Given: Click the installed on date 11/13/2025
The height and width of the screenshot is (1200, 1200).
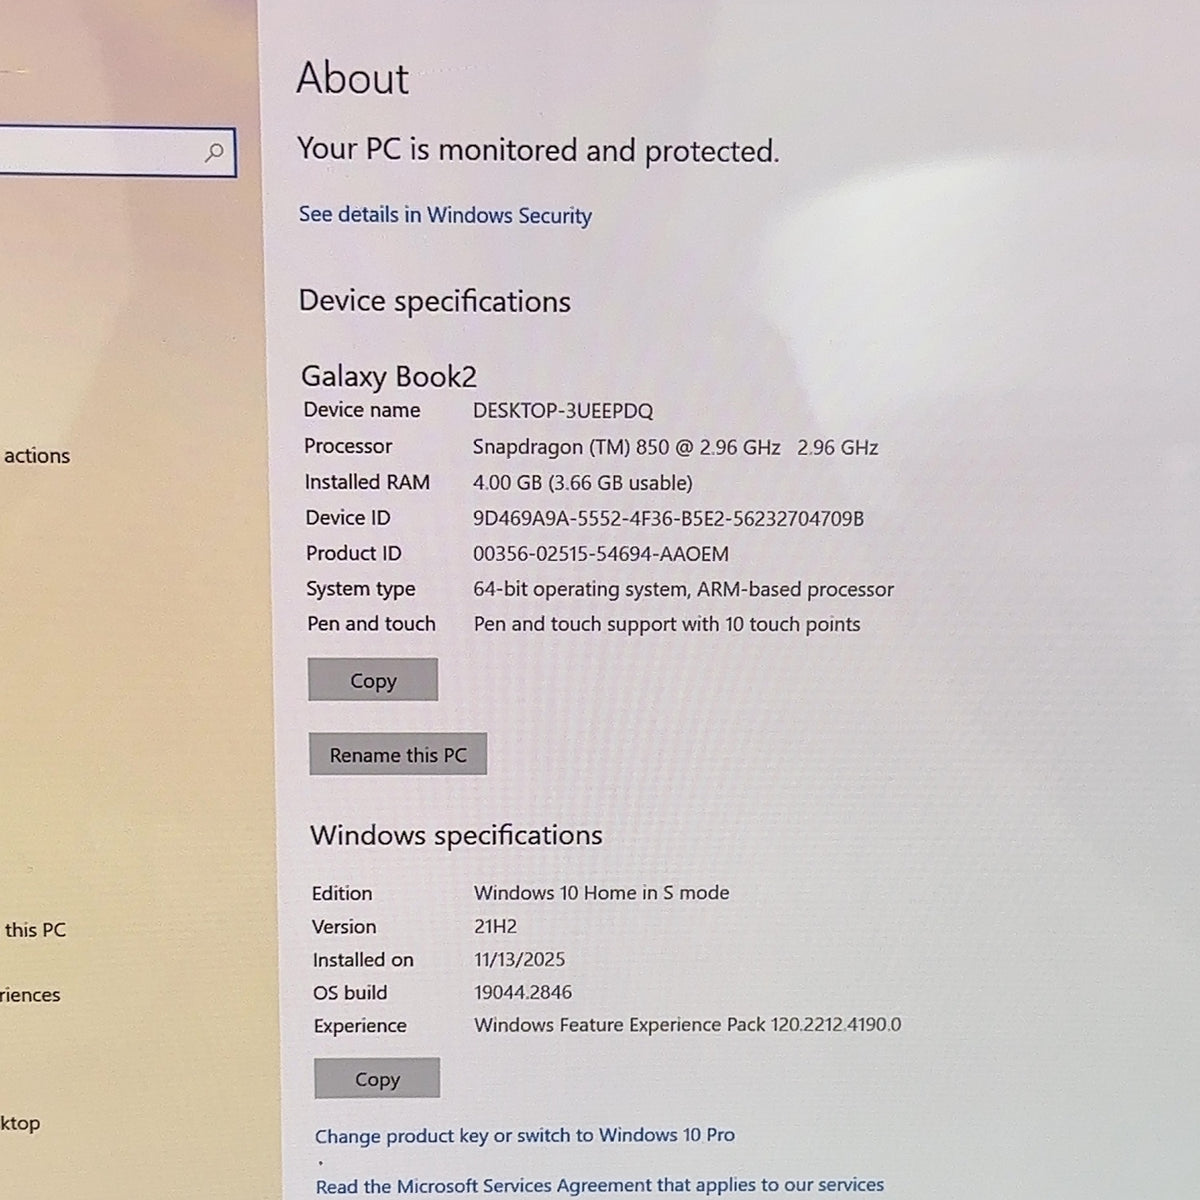Looking at the screenshot, I should [520, 959].
